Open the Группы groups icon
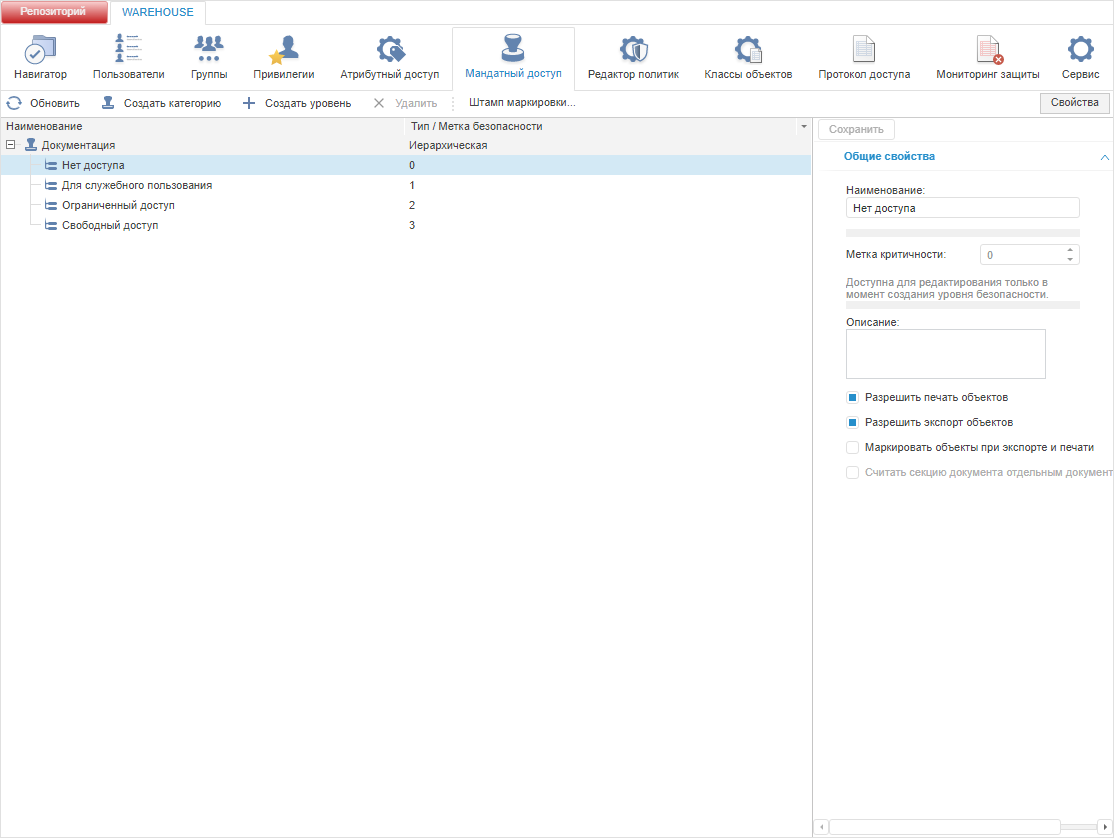 coord(209,49)
